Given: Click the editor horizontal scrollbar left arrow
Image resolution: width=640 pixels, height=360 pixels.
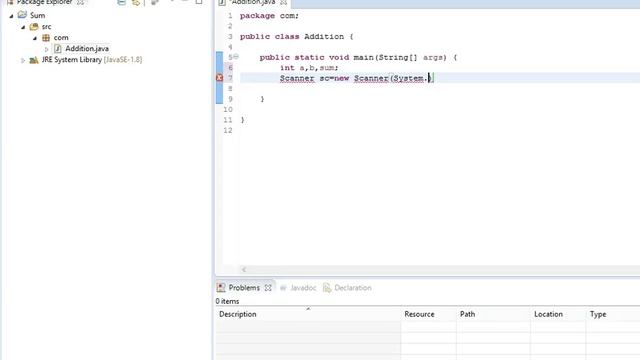Looking at the screenshot, I should 244,269.
